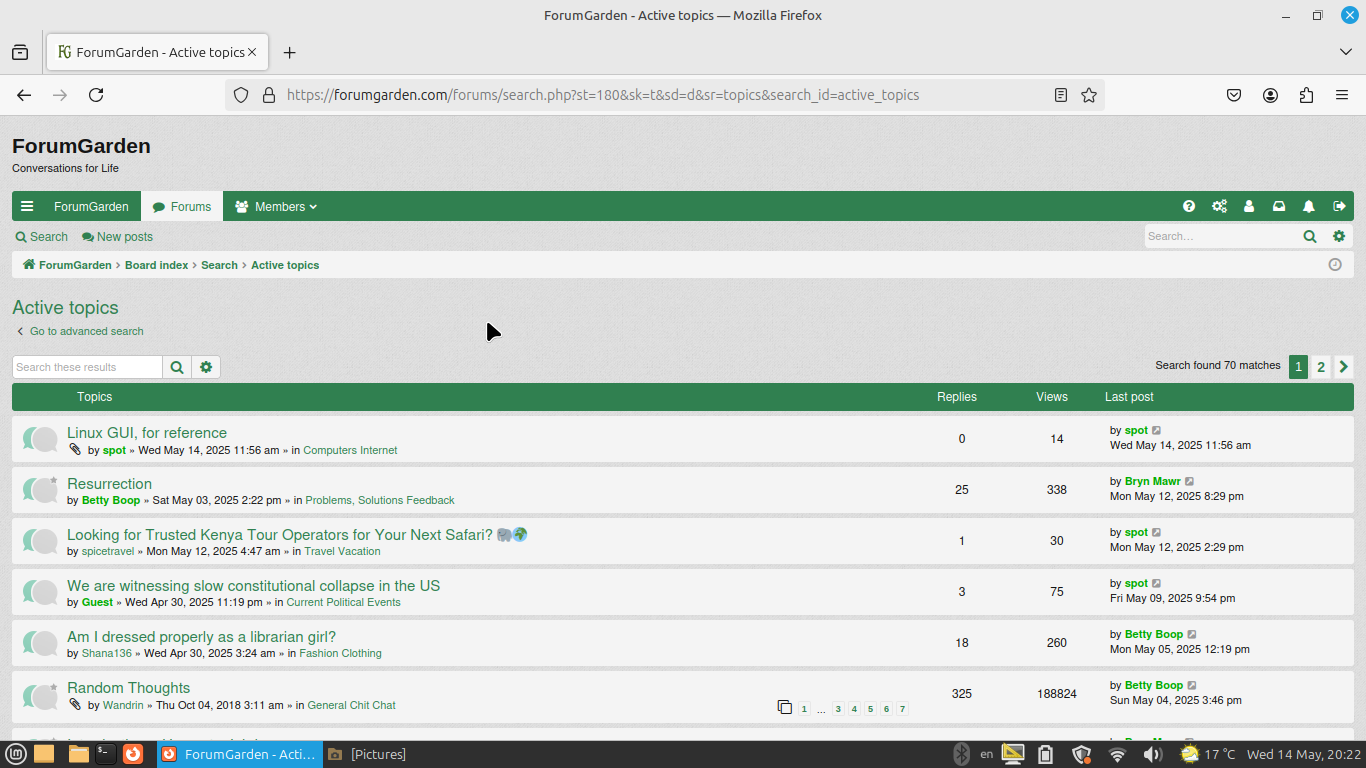This screenshot has height=768, width=1366.
Task: Open a new browser tab with plus
Action: point(289,52)
